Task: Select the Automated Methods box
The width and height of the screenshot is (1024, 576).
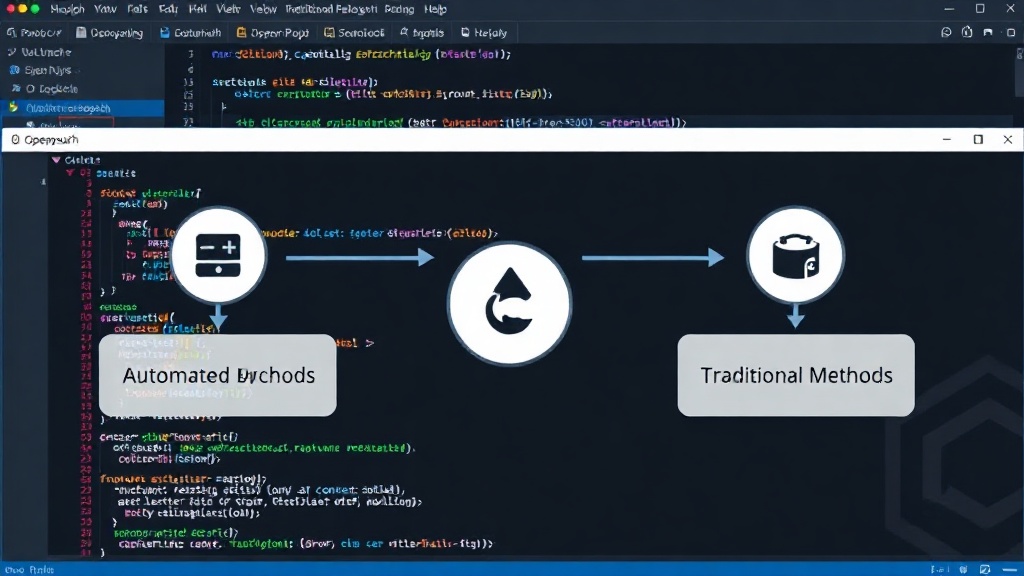Action: pos(217,376)
